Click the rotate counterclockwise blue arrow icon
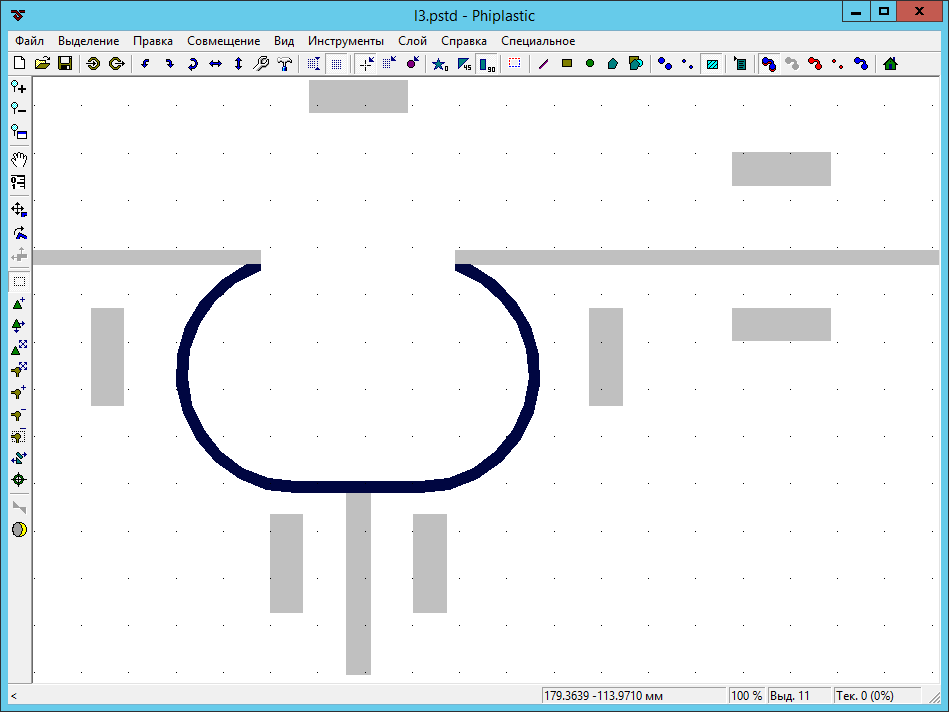This screenshot has width=949, height=712. (145, 64)
